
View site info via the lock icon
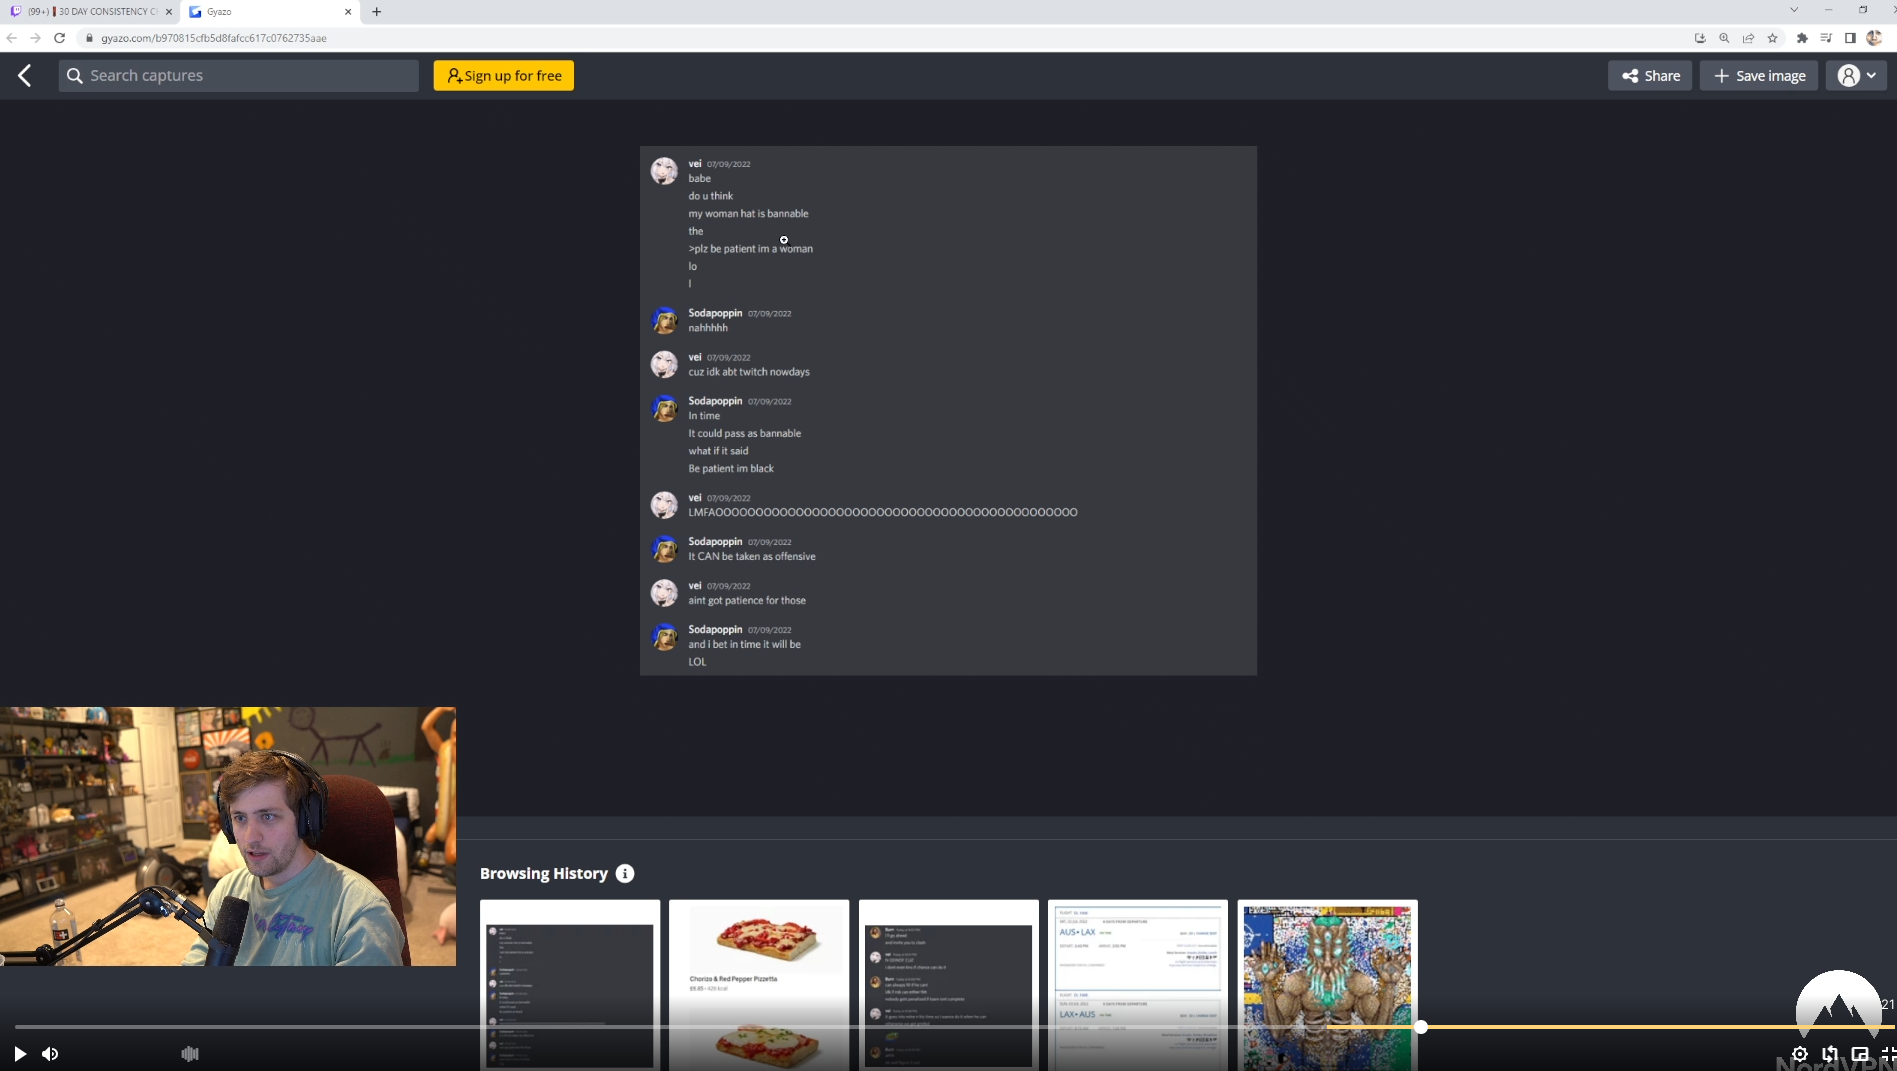tap(89, 38)
